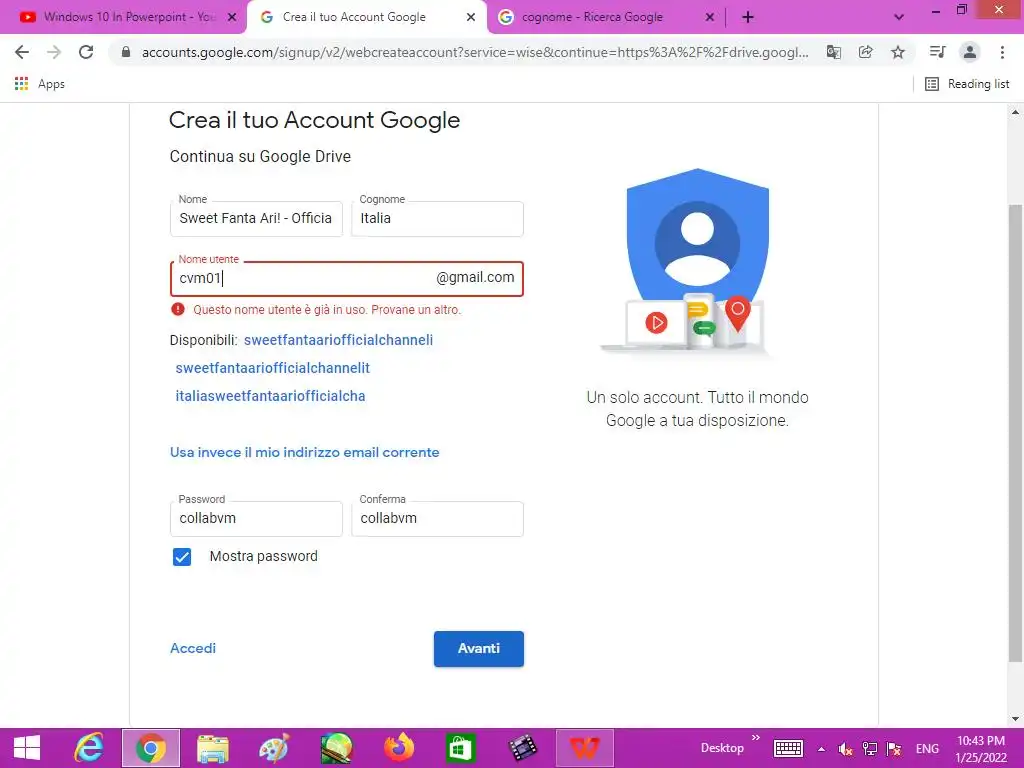Screen dimensions: 1024x768
Task: Close the YouTube Powerpoint tab
Action: [232, 18]
